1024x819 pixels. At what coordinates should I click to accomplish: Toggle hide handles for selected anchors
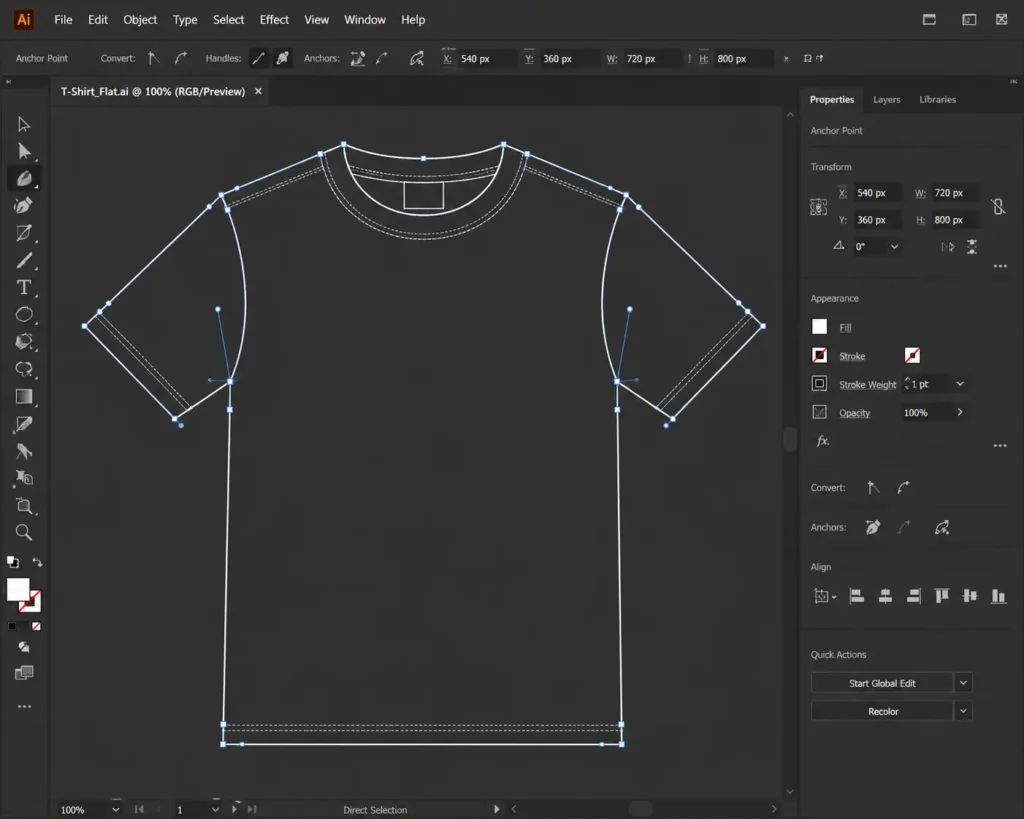282,58
